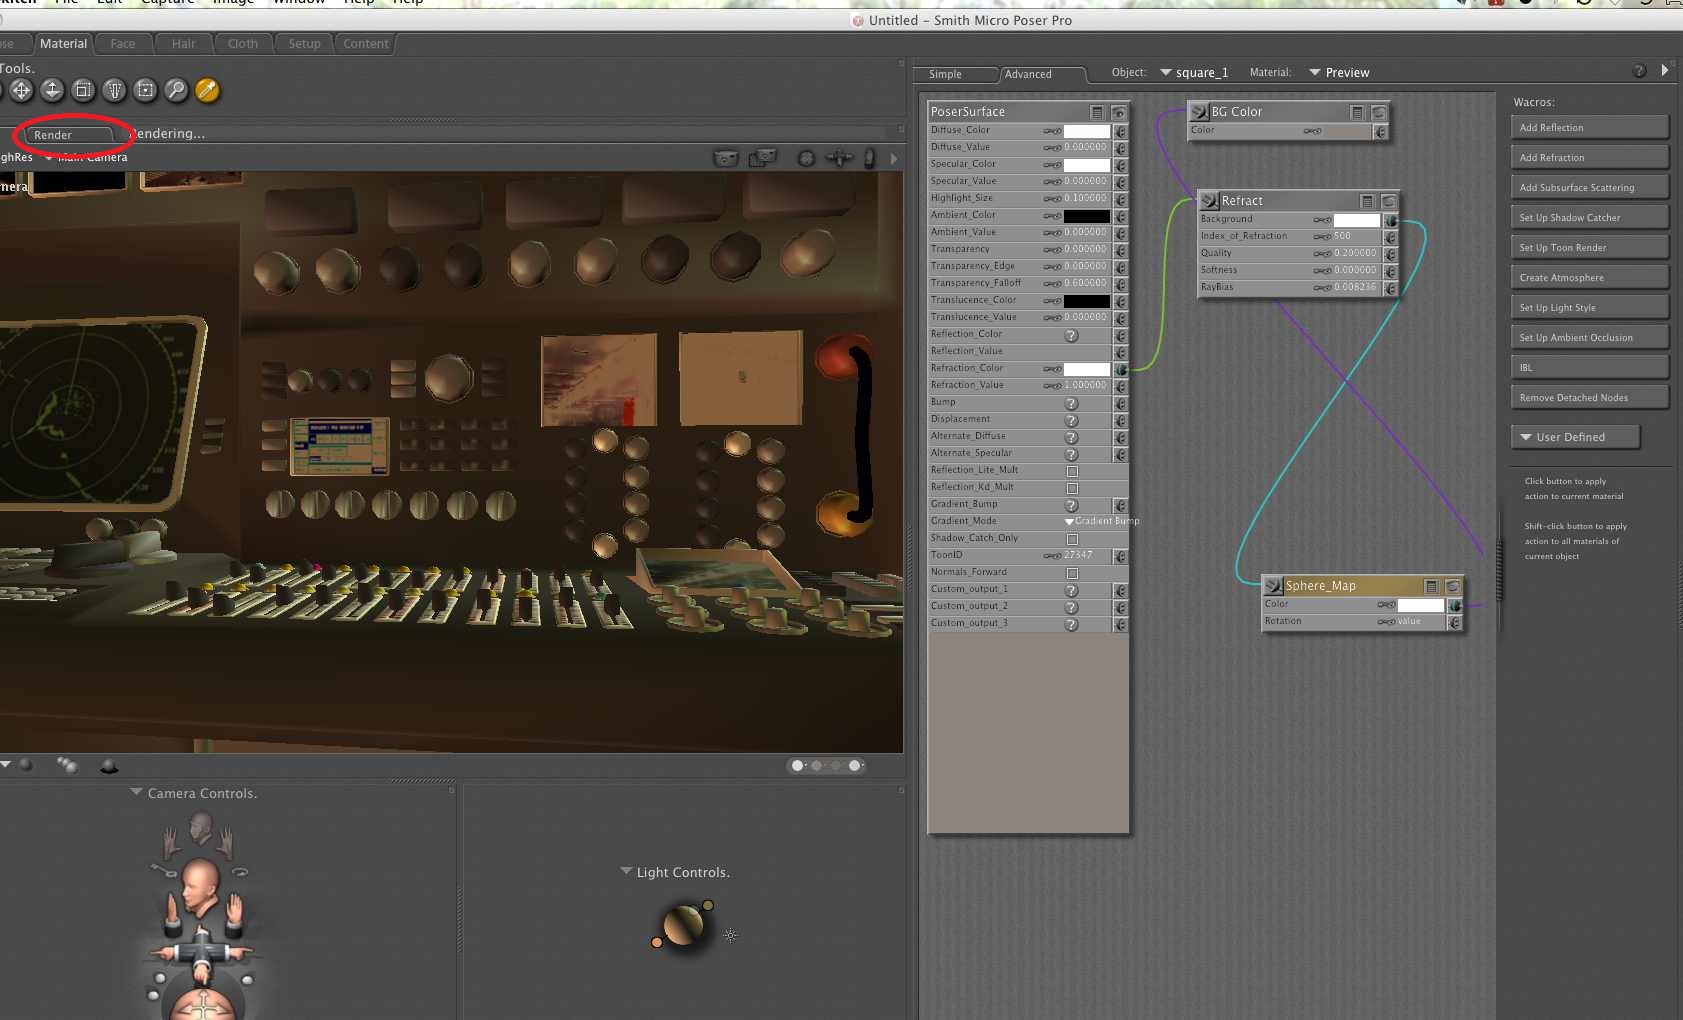Screen dimensions: 1683x1020
Task: Select the yellow eyedropper tool
Action: 207,90
